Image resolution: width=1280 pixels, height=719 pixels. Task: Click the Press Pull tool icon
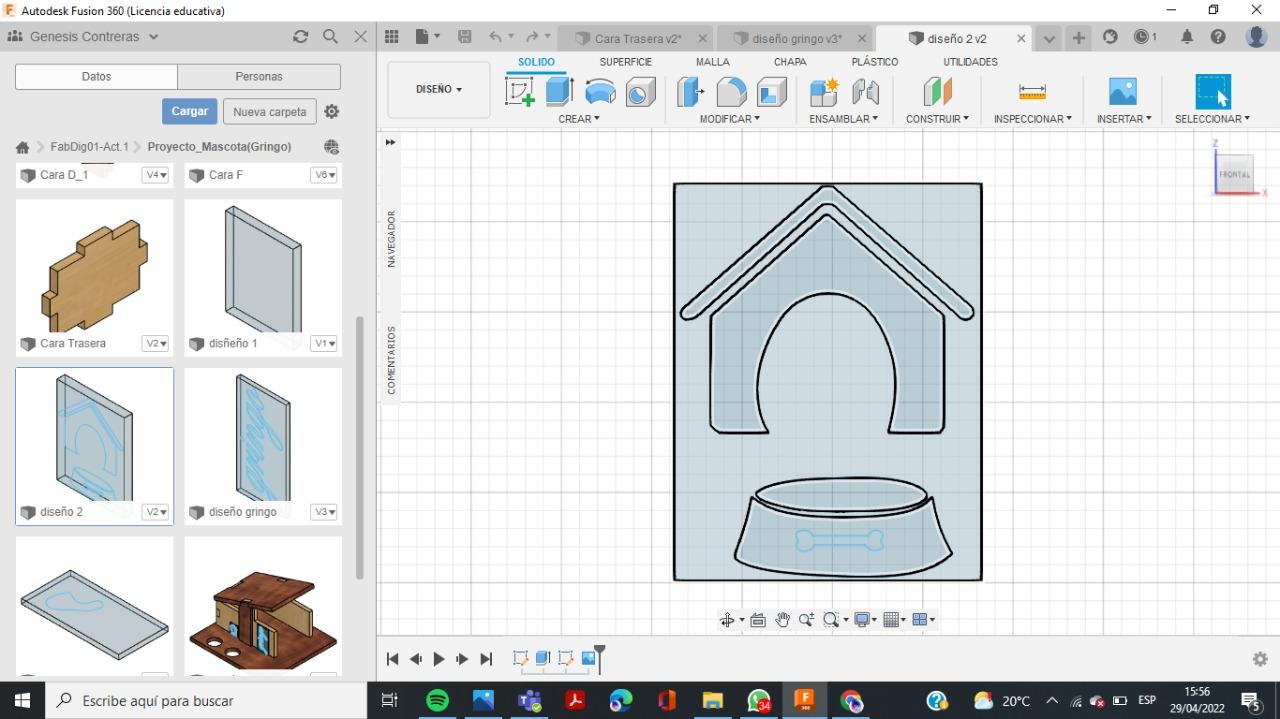point(690,92)
